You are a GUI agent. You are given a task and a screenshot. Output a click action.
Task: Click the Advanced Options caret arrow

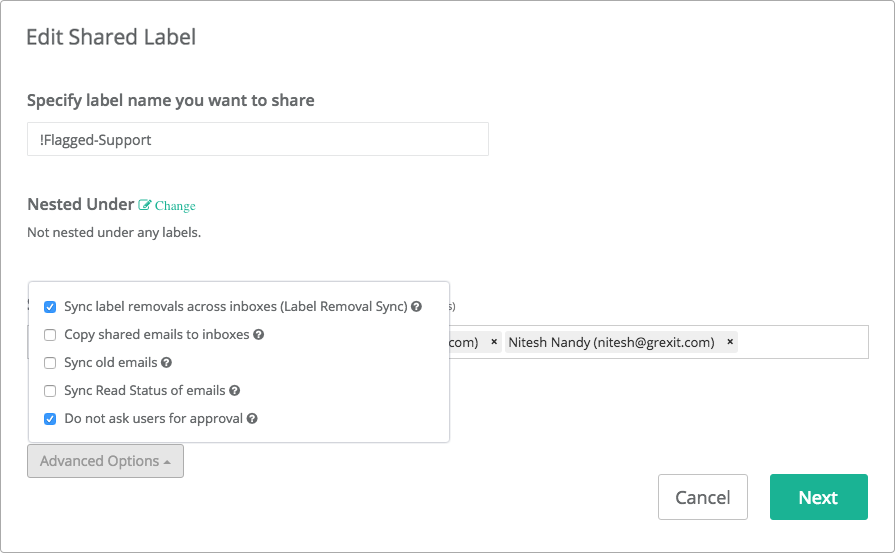click(x=167, y=462)
